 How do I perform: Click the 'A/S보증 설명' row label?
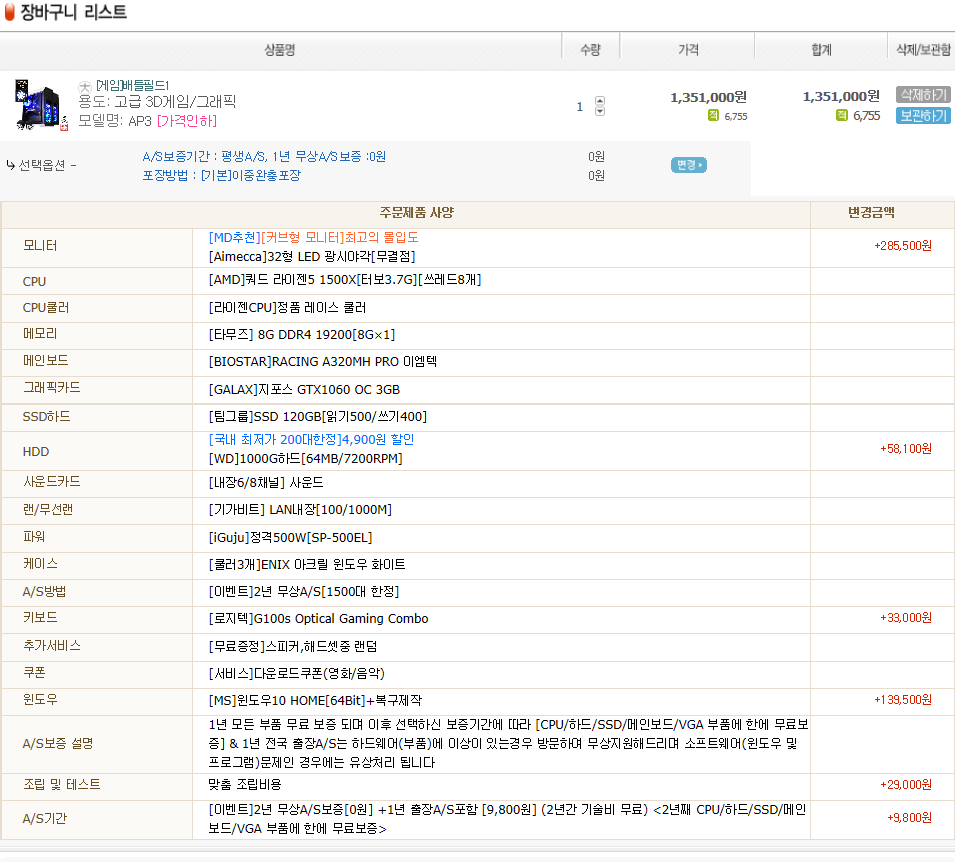58,744
